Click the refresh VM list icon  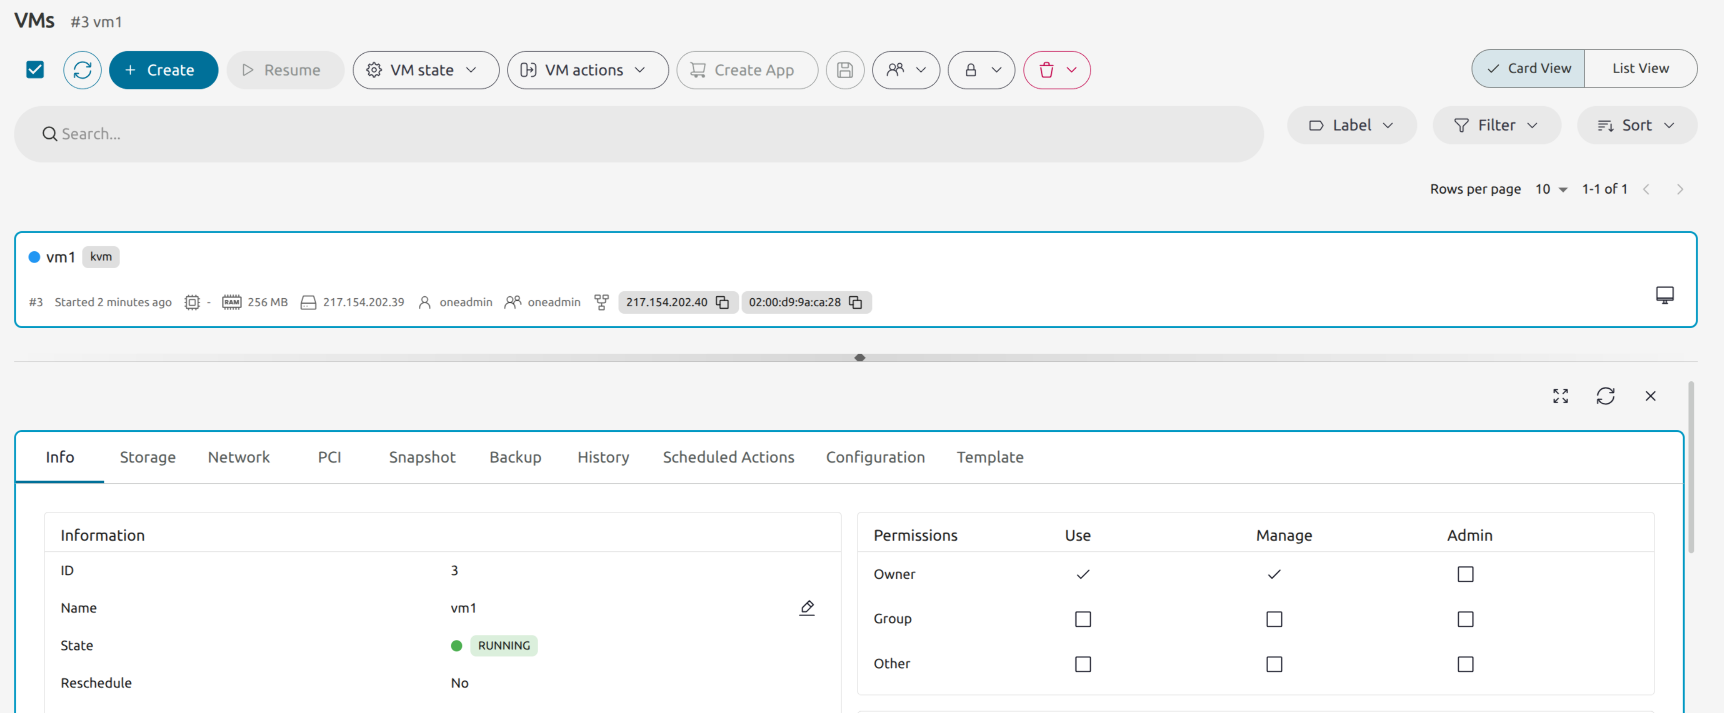(x=82, y=70)
